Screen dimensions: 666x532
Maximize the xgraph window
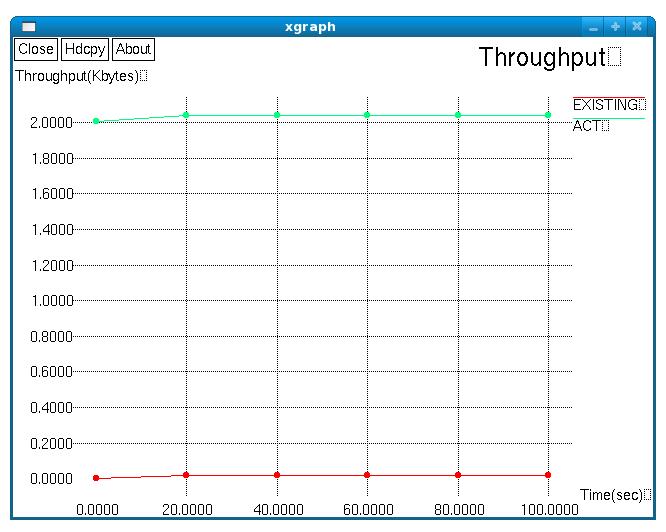(615, 27)
